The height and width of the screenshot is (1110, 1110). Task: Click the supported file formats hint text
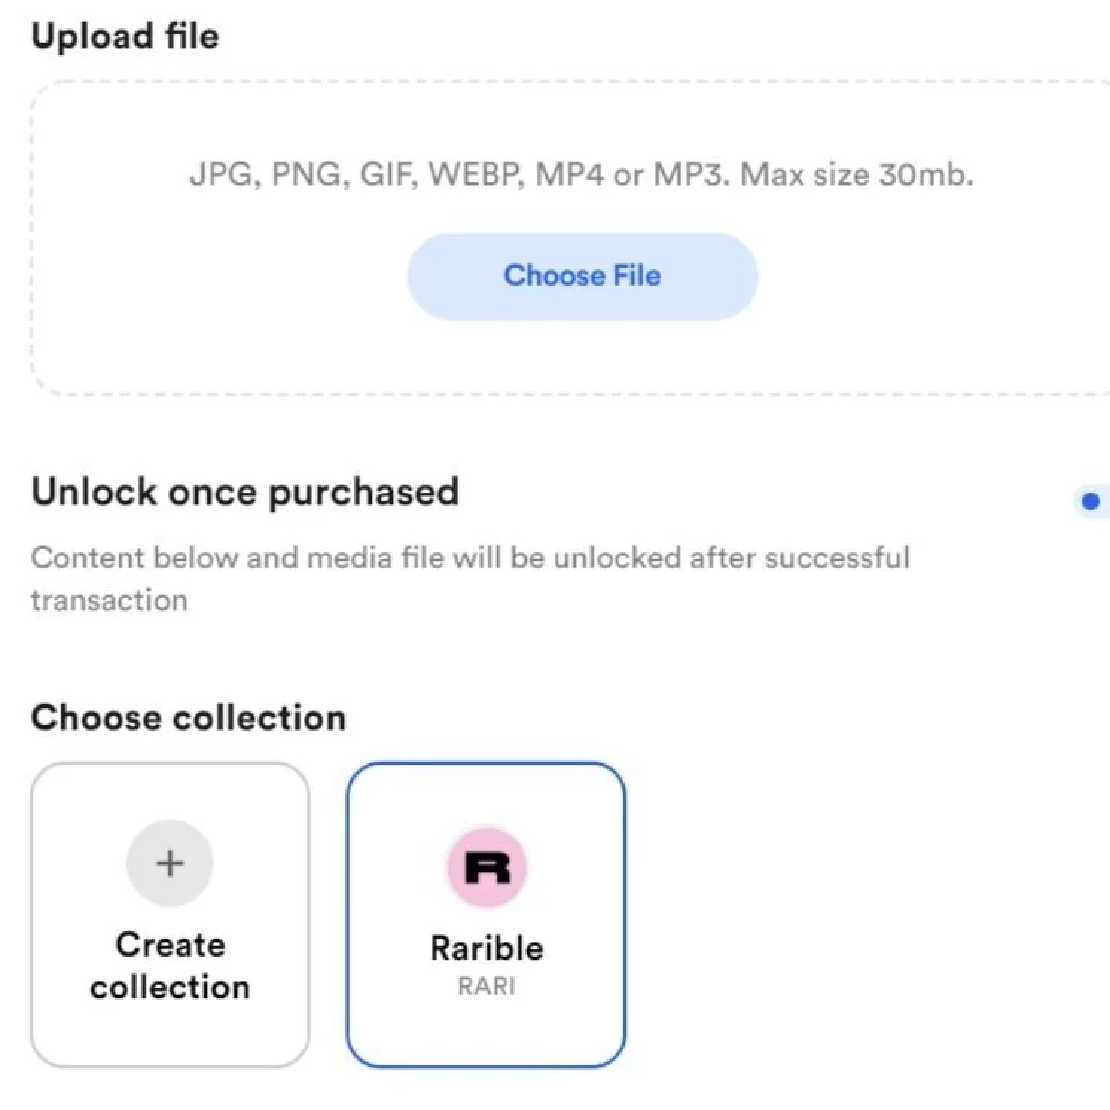pyautogui.click(x=581, y=173)
